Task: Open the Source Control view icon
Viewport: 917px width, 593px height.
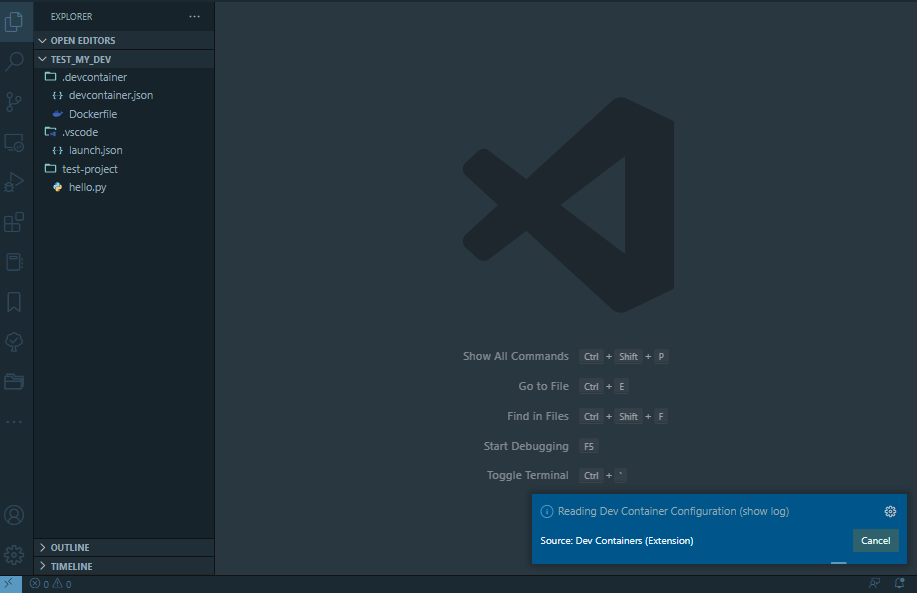Action: coord(14,102)
